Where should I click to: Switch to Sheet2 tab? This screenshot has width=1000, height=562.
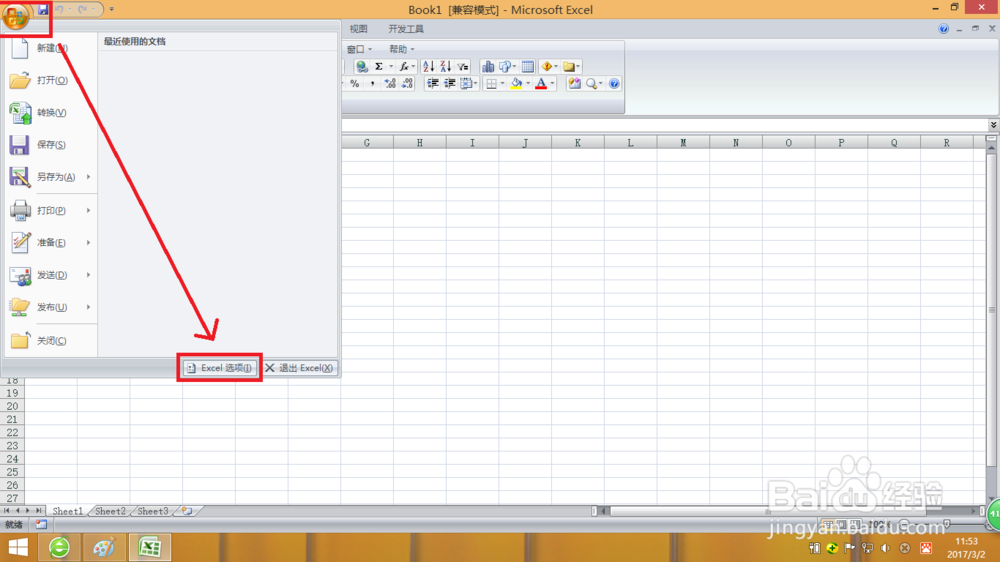click(110, 511)
